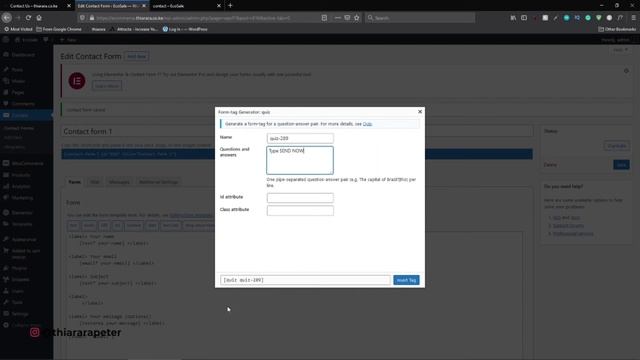This screenshot has height=360, width=640.
Task: Open Pages in the WordPress sidebar
Action: point(18,93)
